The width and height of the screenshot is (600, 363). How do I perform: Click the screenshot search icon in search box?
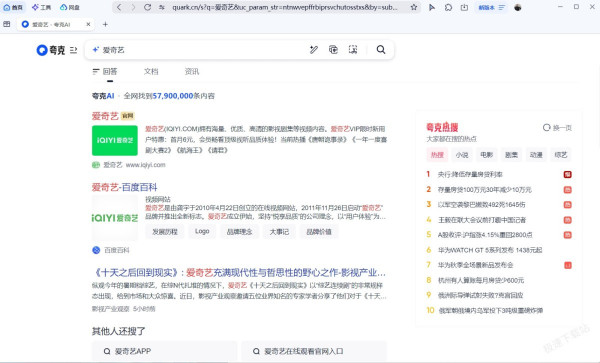click(353, 49)
